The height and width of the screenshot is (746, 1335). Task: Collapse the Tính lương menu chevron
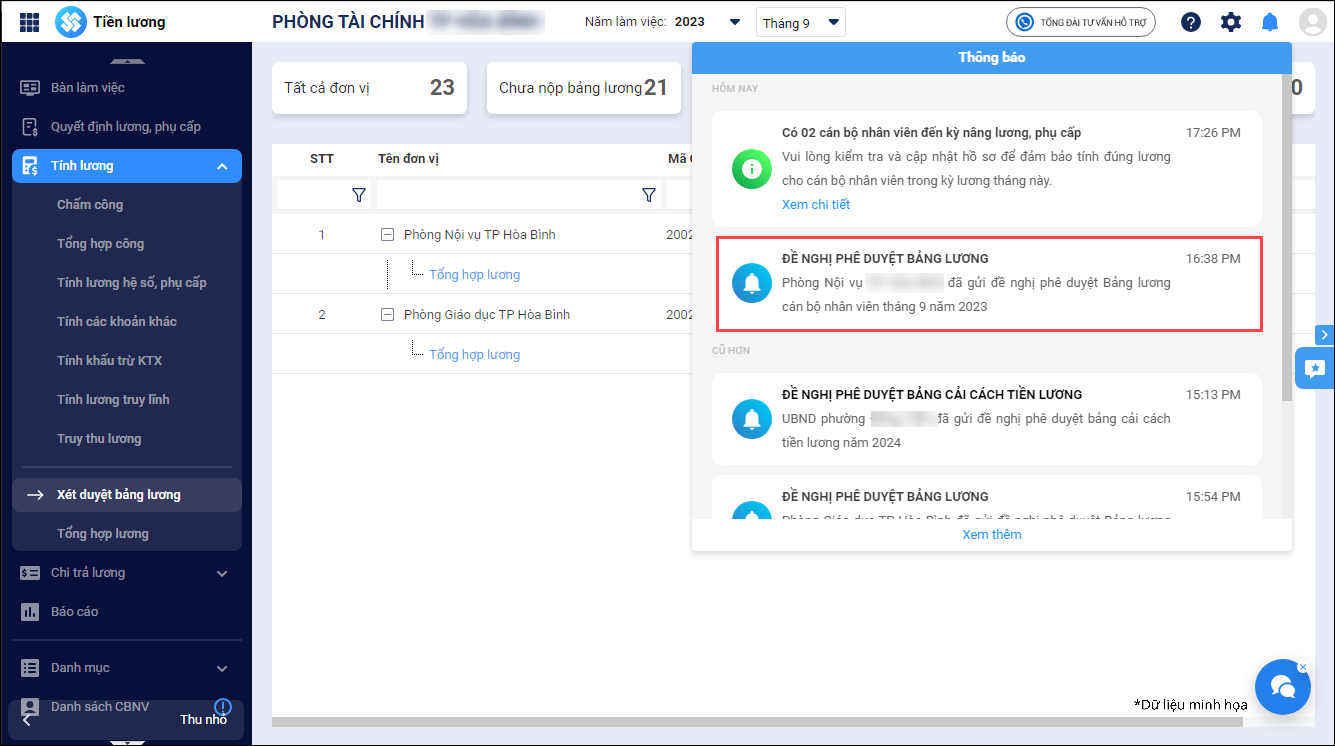(x=222, y=166)
